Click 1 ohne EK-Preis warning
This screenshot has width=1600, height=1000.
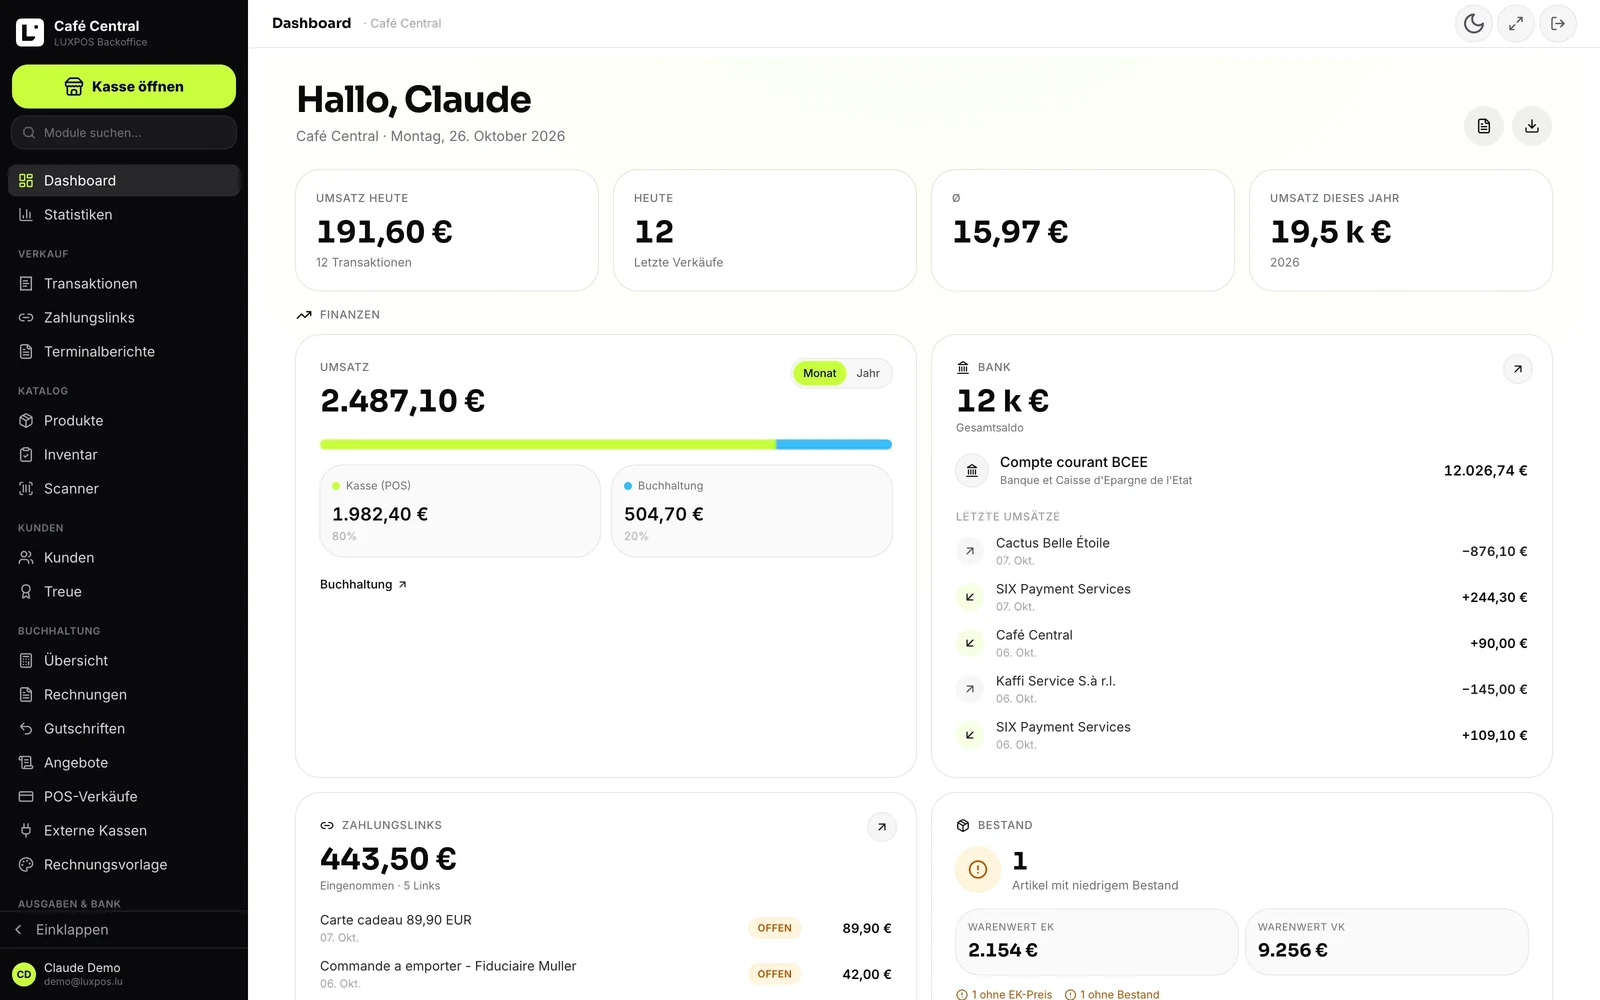(x=1004, y=994)
